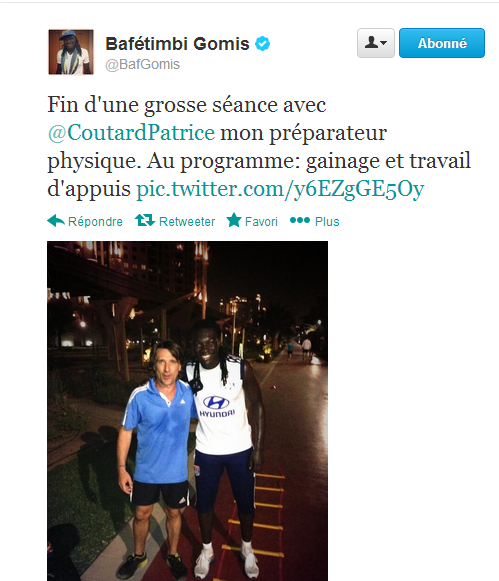Click the person silhouette icon
Image resolution: width=499 pixels, height=581 pixels.
(371, 43)
